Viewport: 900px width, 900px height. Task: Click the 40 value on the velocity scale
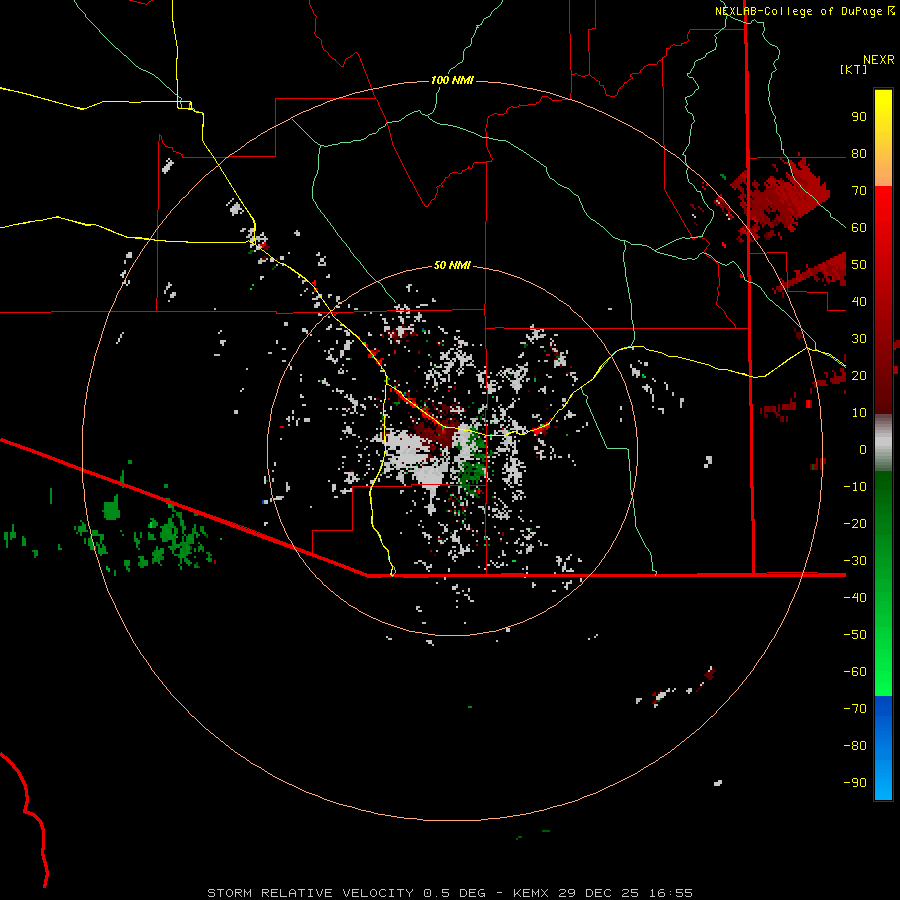(859, 302)
